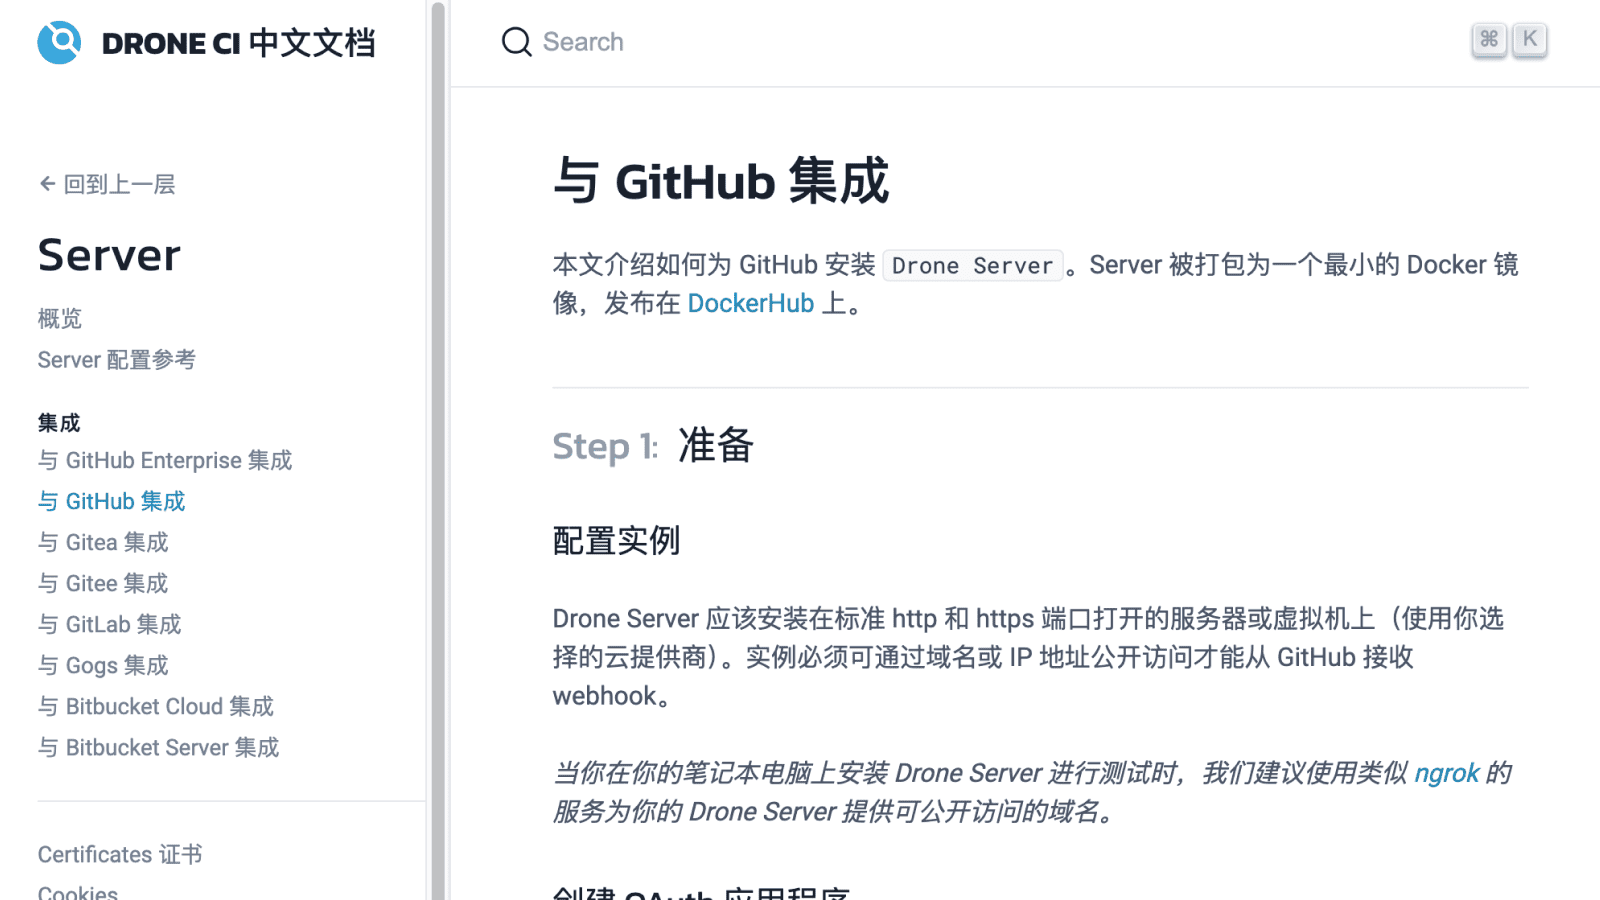1600x900 pixels.
Task: Open 与 Bitbucket Cloud 集成 page
Action: [x=156, y=706]
